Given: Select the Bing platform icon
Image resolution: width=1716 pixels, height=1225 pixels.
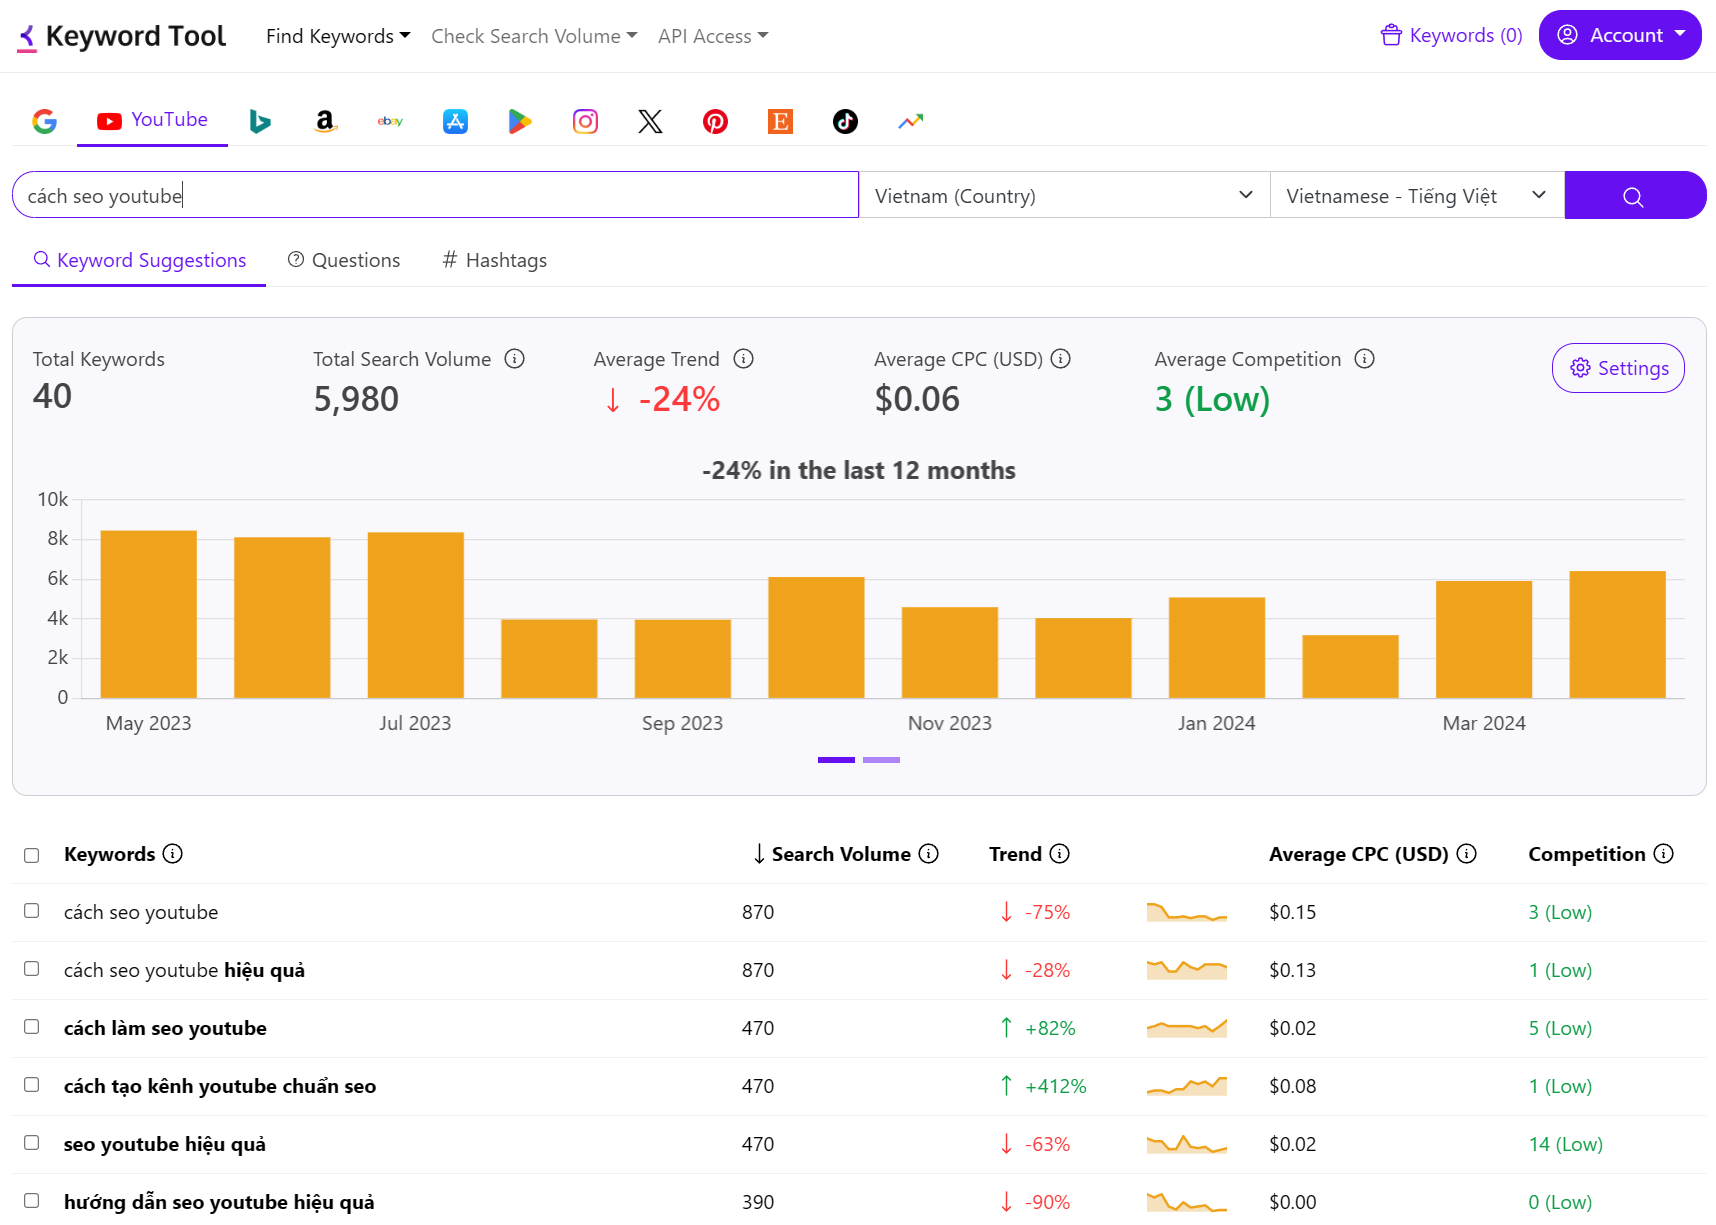Looking at the screenshot, I should click(x=260, y=121).
